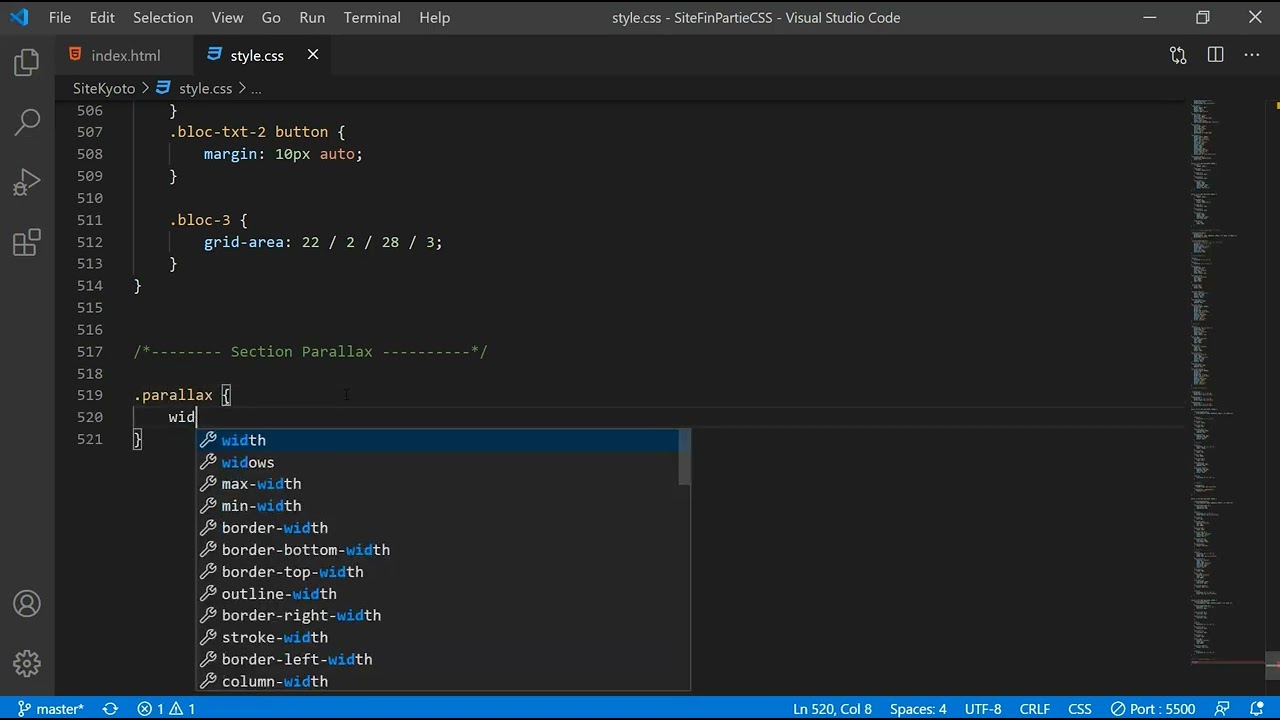The image size is (1280, 720).
Task: Change the CSS language mode
Action: coord(1079,709)
